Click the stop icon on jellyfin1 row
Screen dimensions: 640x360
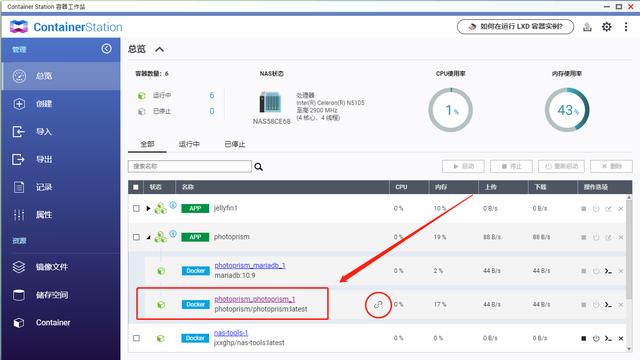584,209
